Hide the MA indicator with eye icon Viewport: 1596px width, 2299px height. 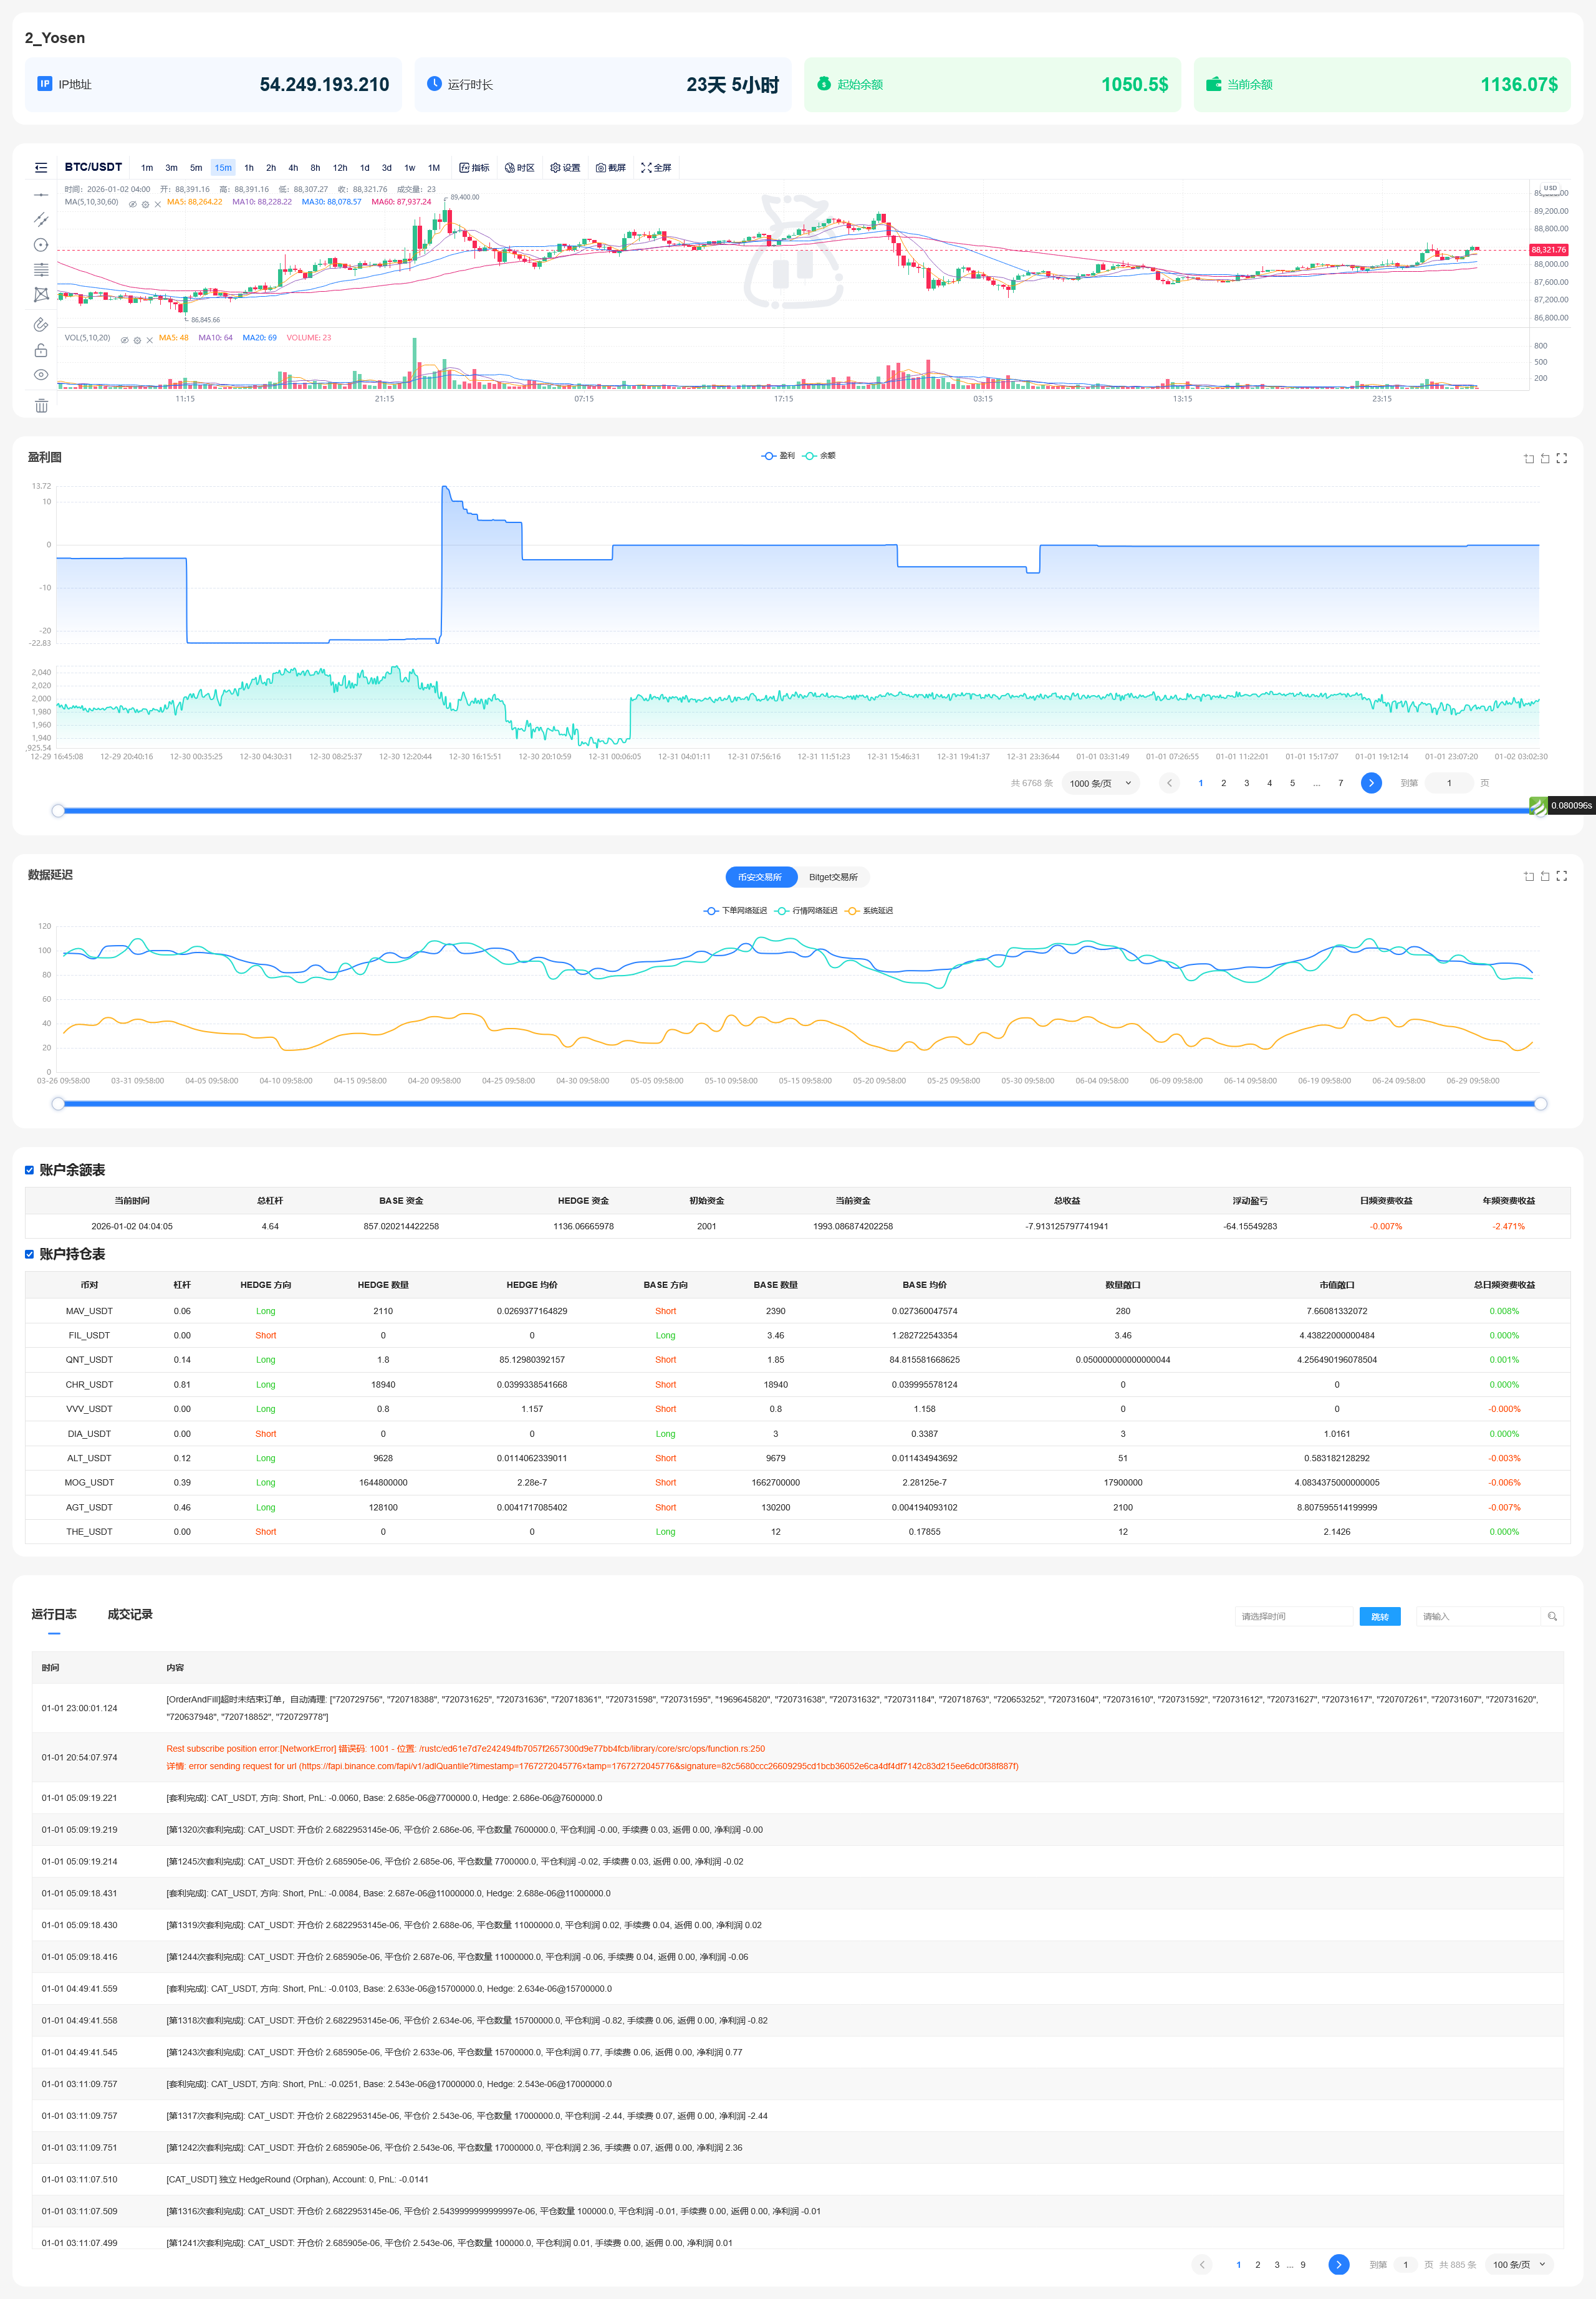pyautogui.click(x=133, y=204)
